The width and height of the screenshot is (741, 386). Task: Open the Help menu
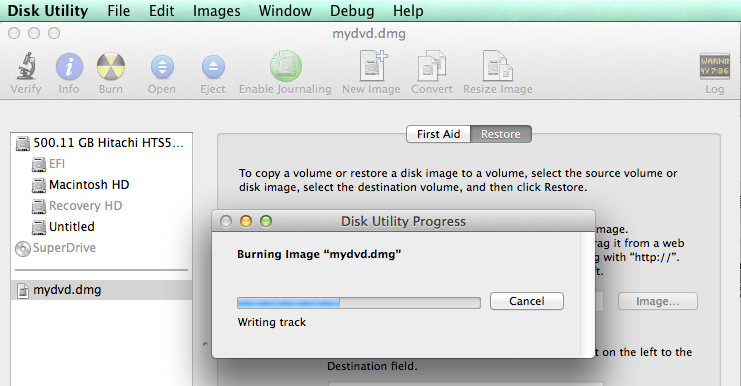coord(408,10)
